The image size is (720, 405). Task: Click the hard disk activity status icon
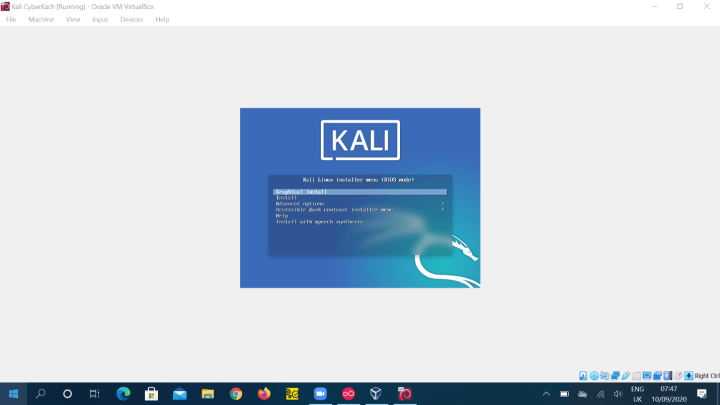pyautogui.click(x=583, y=376)
